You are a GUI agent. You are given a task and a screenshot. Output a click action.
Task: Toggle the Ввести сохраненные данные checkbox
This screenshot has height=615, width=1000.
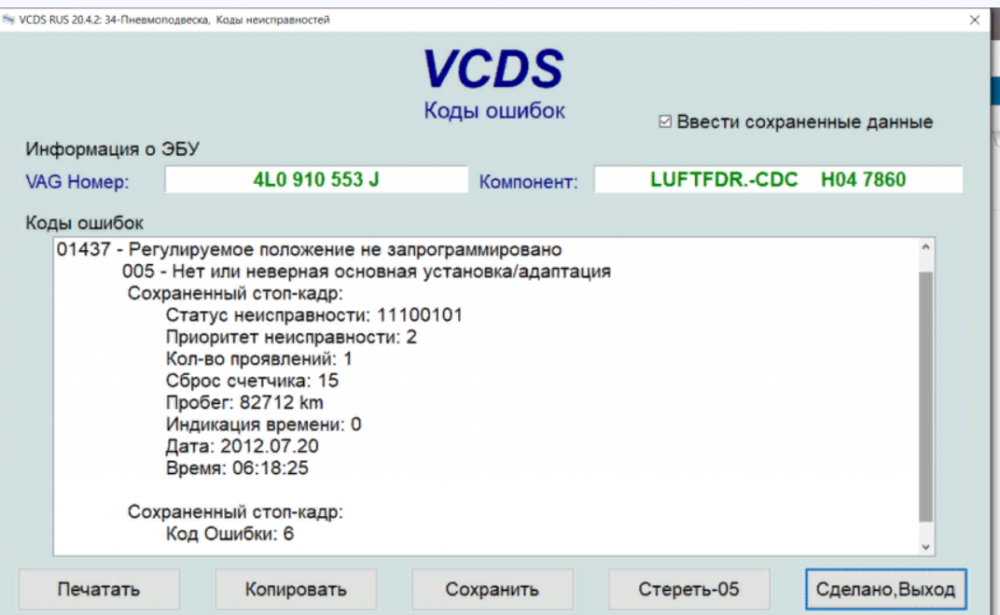coord(665,121)
